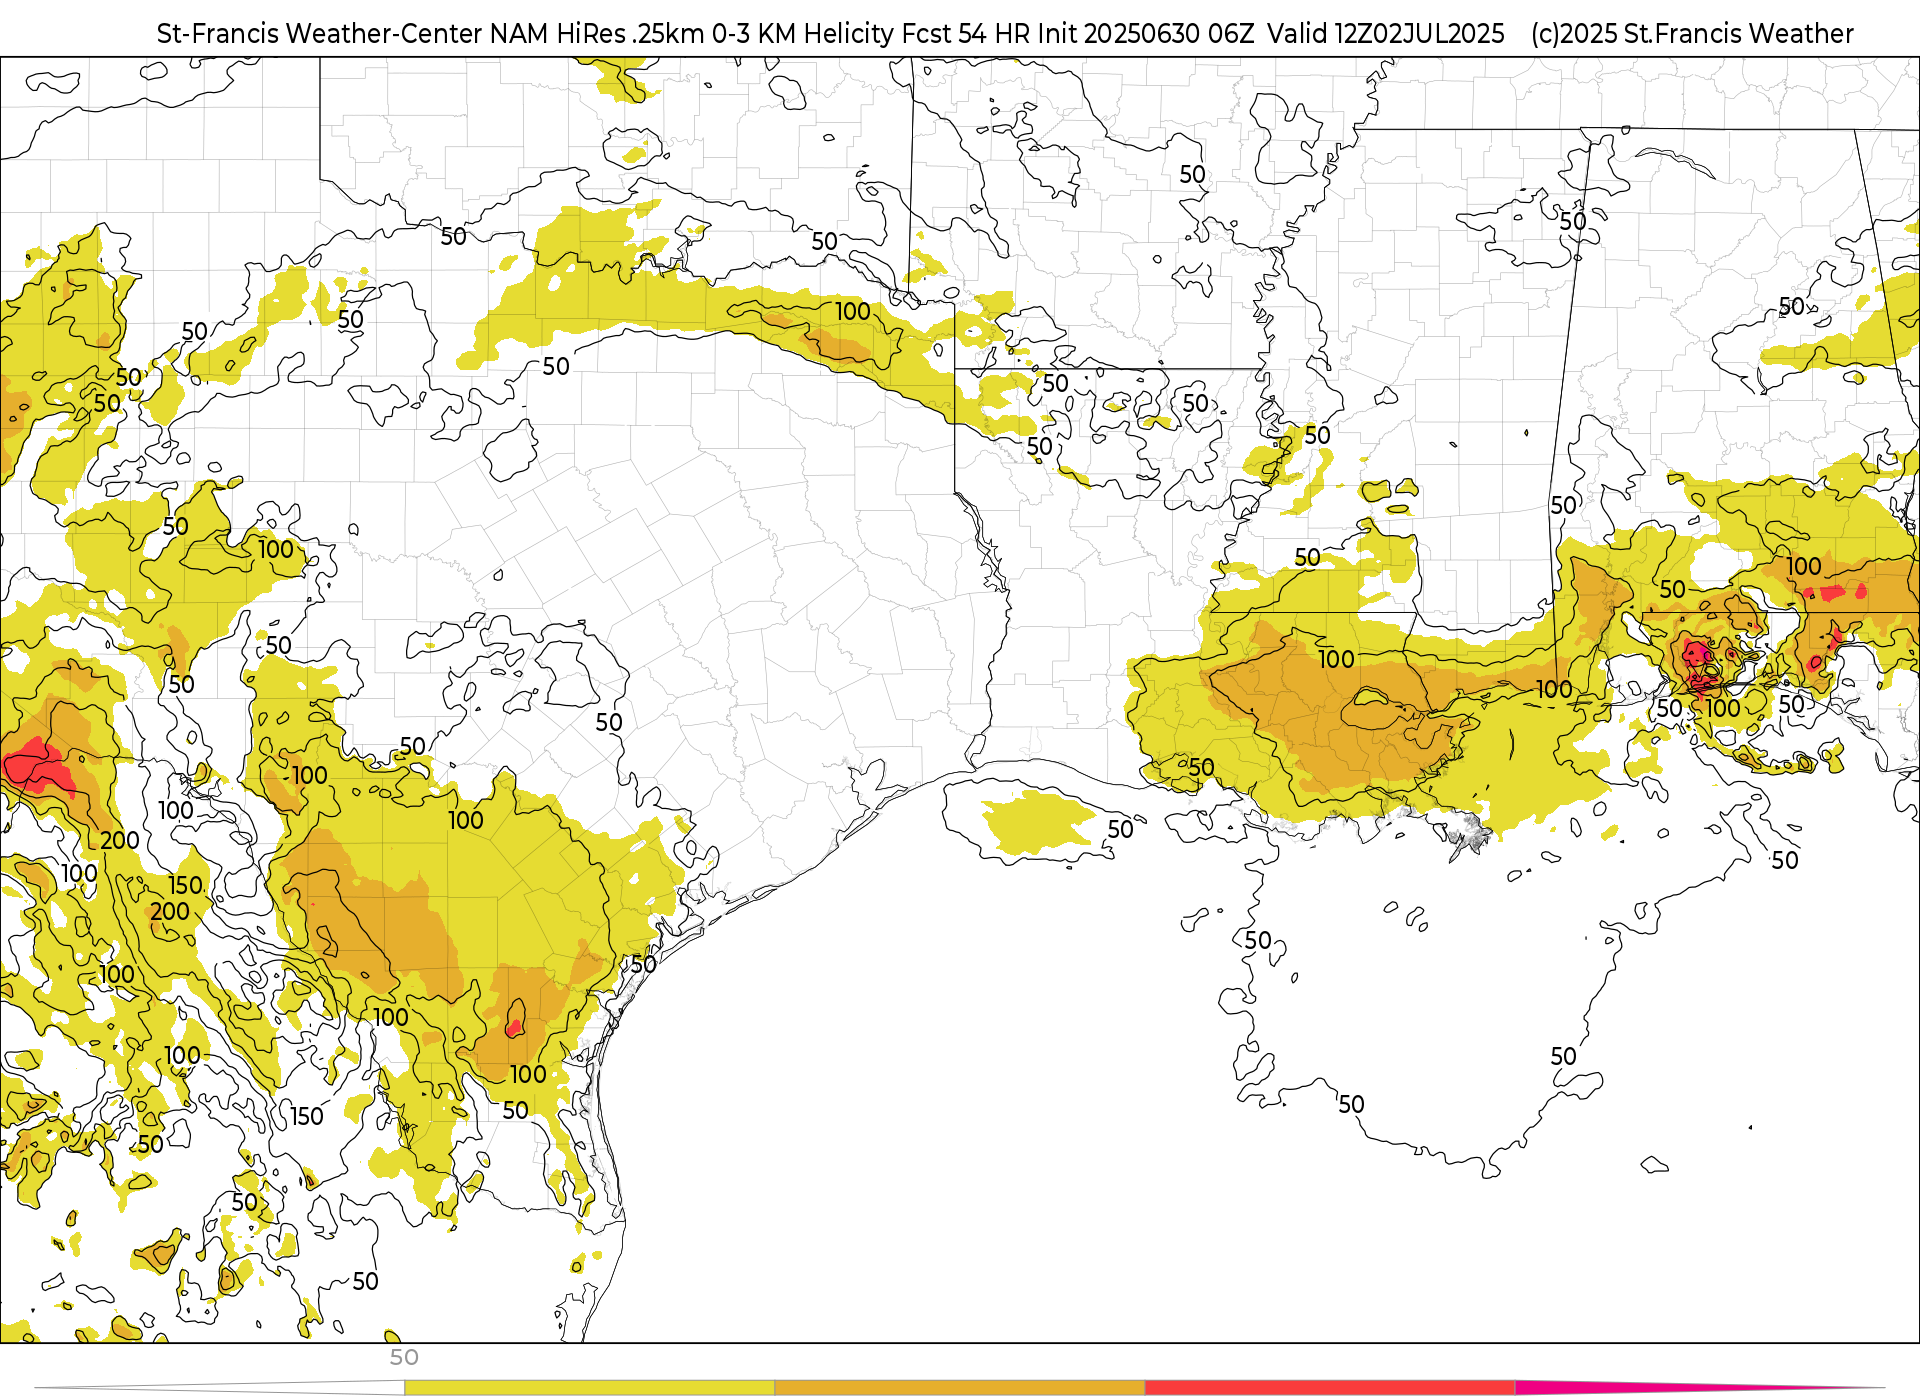1920x1400 pixels.
Task: Click the yellow segment of the color bar
Action: pyautogui.click(x=589, y=1388)
